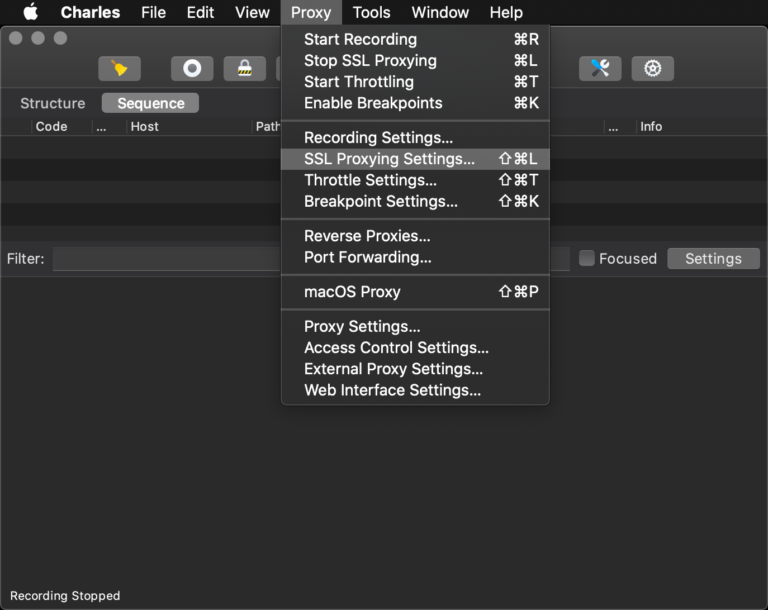Open Breakpoint Settings...

(x=415, y=201)
